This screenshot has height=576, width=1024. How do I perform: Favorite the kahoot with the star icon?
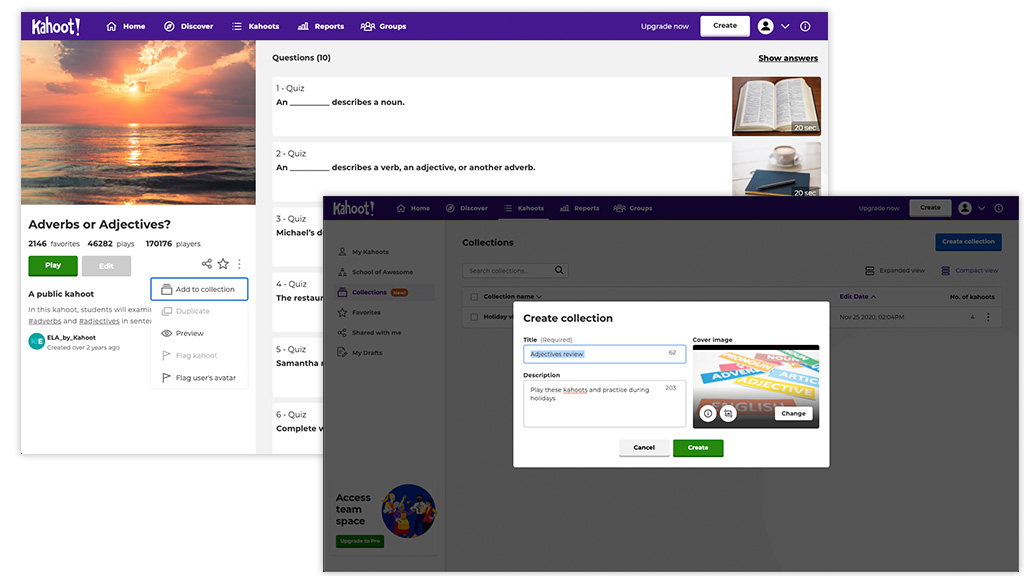point(223,264)
